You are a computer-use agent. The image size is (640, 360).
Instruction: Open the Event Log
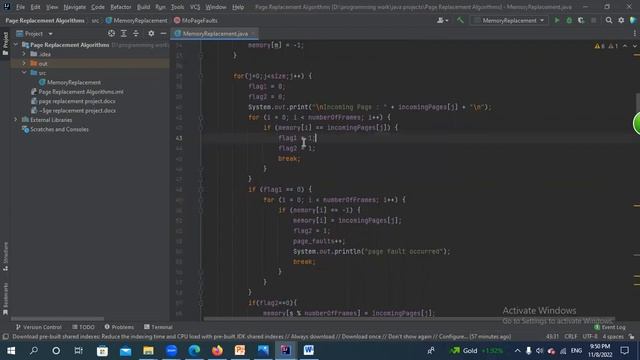(x=610, y=327)
